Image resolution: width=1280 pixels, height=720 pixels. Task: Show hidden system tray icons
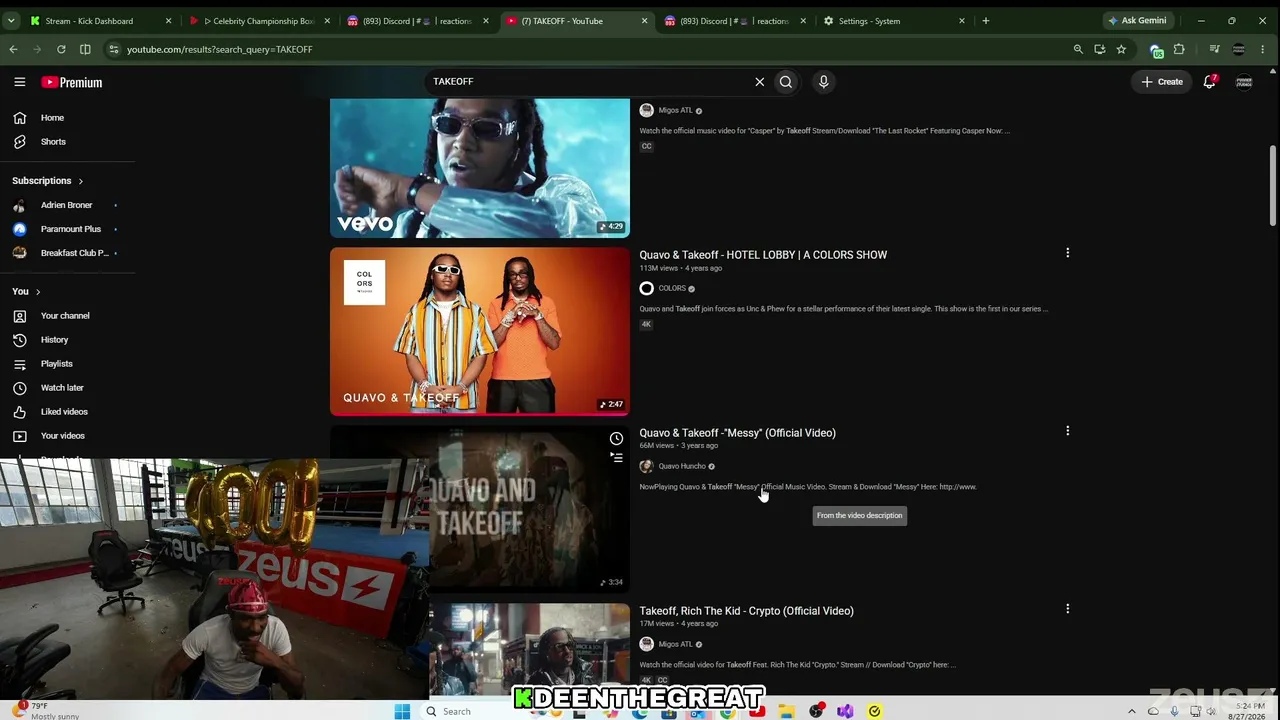tap(1132, 711)
